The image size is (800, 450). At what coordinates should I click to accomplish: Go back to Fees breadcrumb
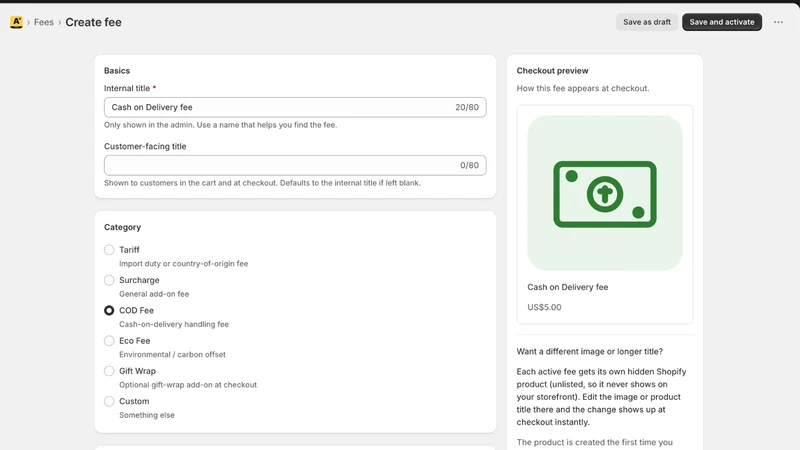[x=44, y=22]
